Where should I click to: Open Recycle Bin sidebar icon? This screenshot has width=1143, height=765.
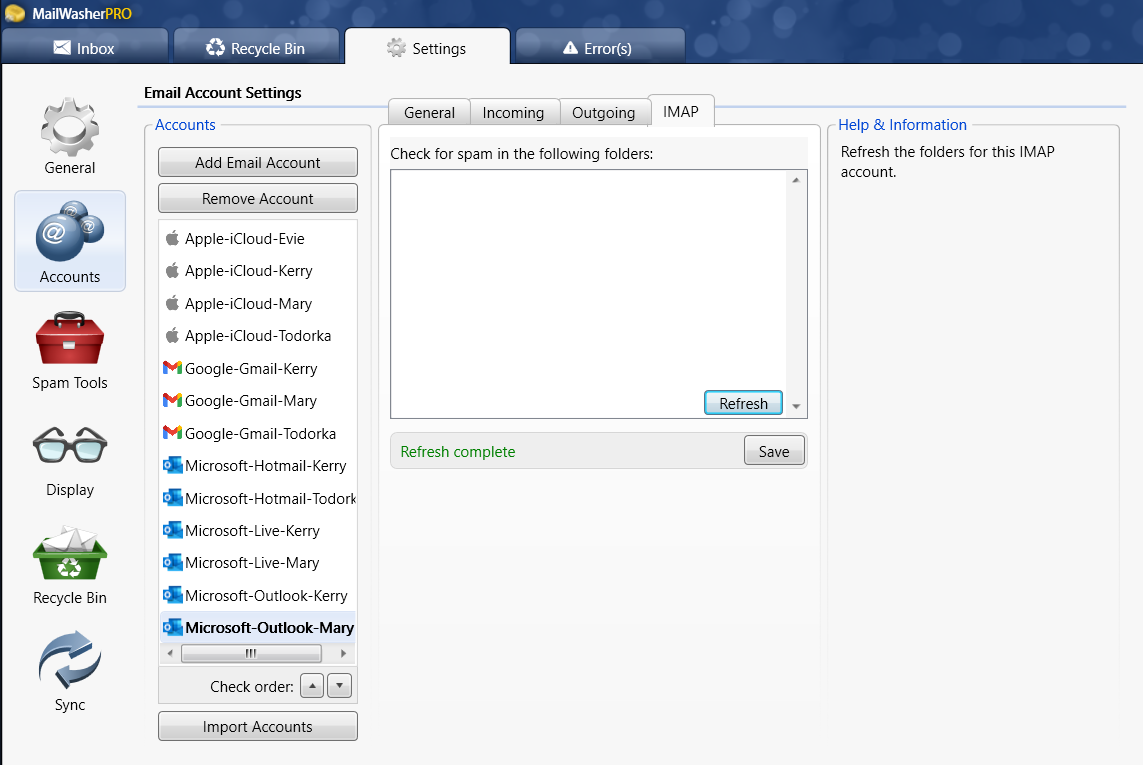70,553
